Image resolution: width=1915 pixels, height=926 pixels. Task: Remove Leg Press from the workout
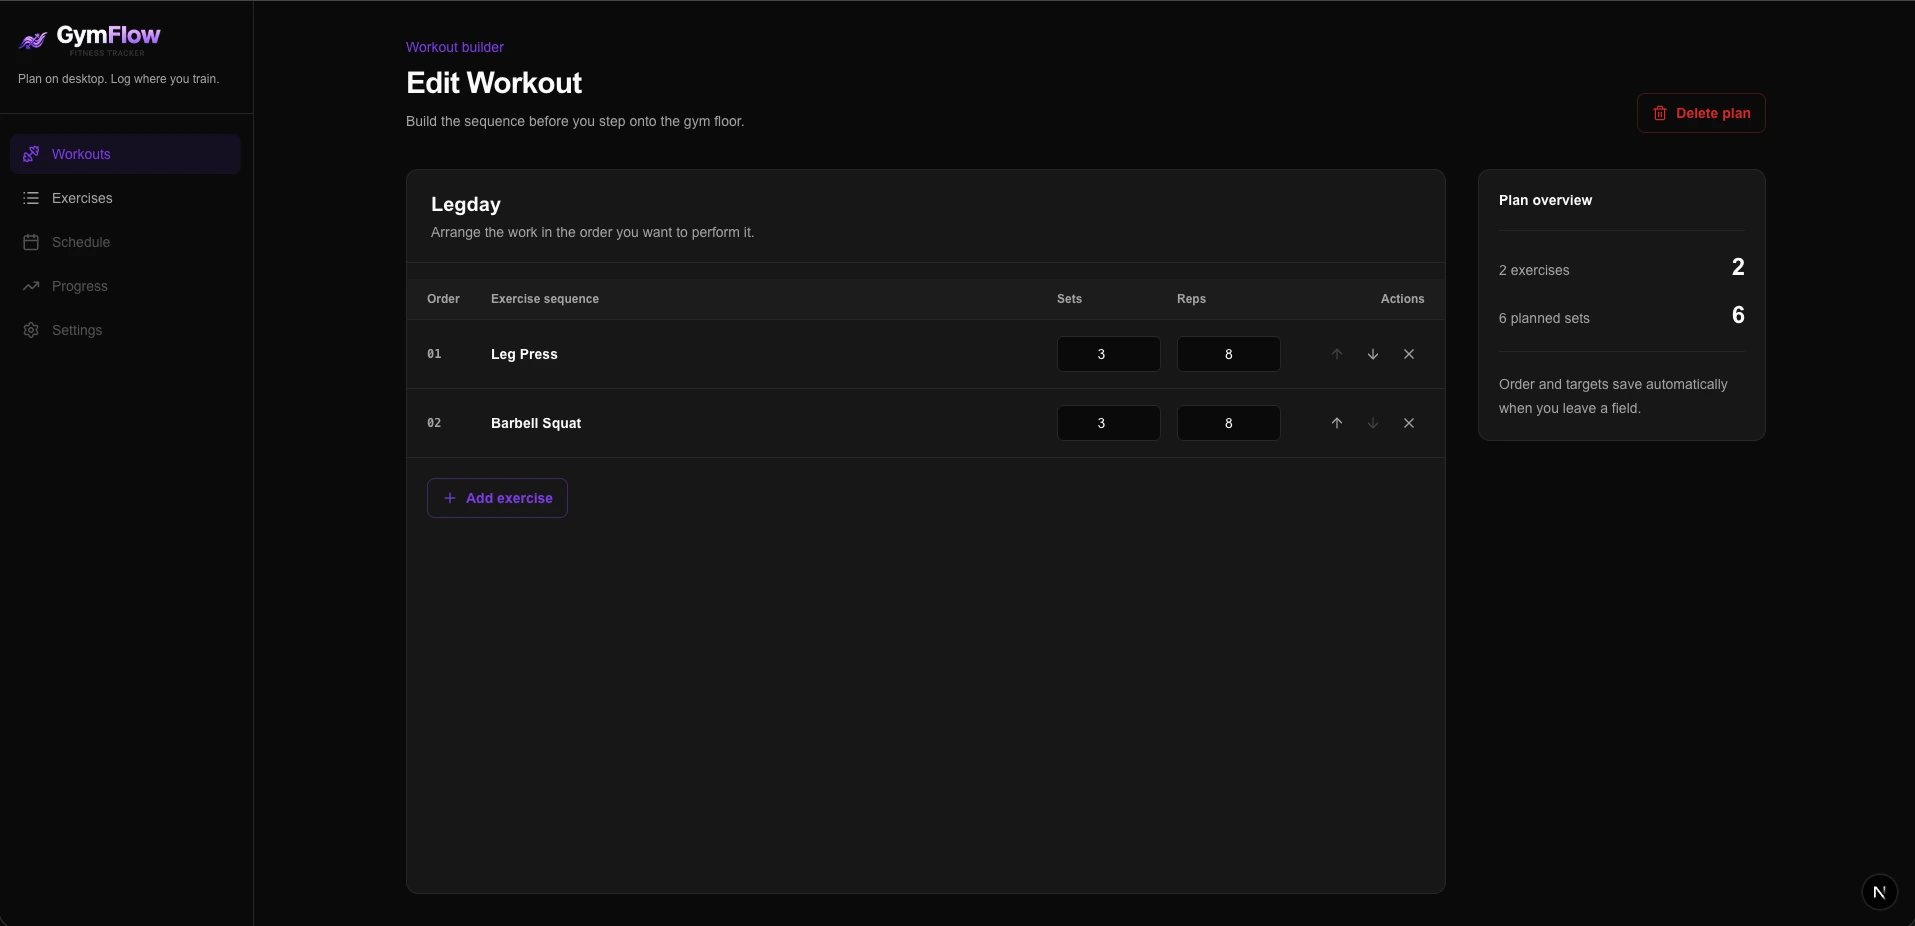coord(1409,354)
